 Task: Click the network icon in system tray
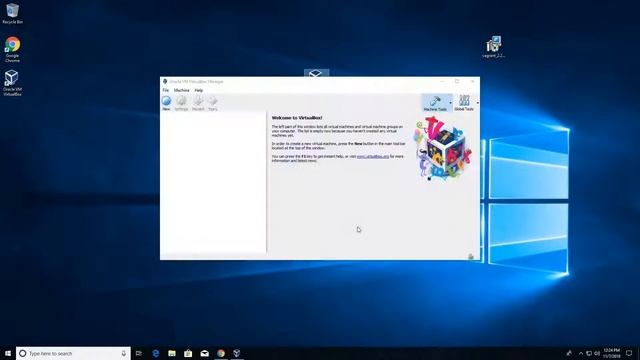589,353
